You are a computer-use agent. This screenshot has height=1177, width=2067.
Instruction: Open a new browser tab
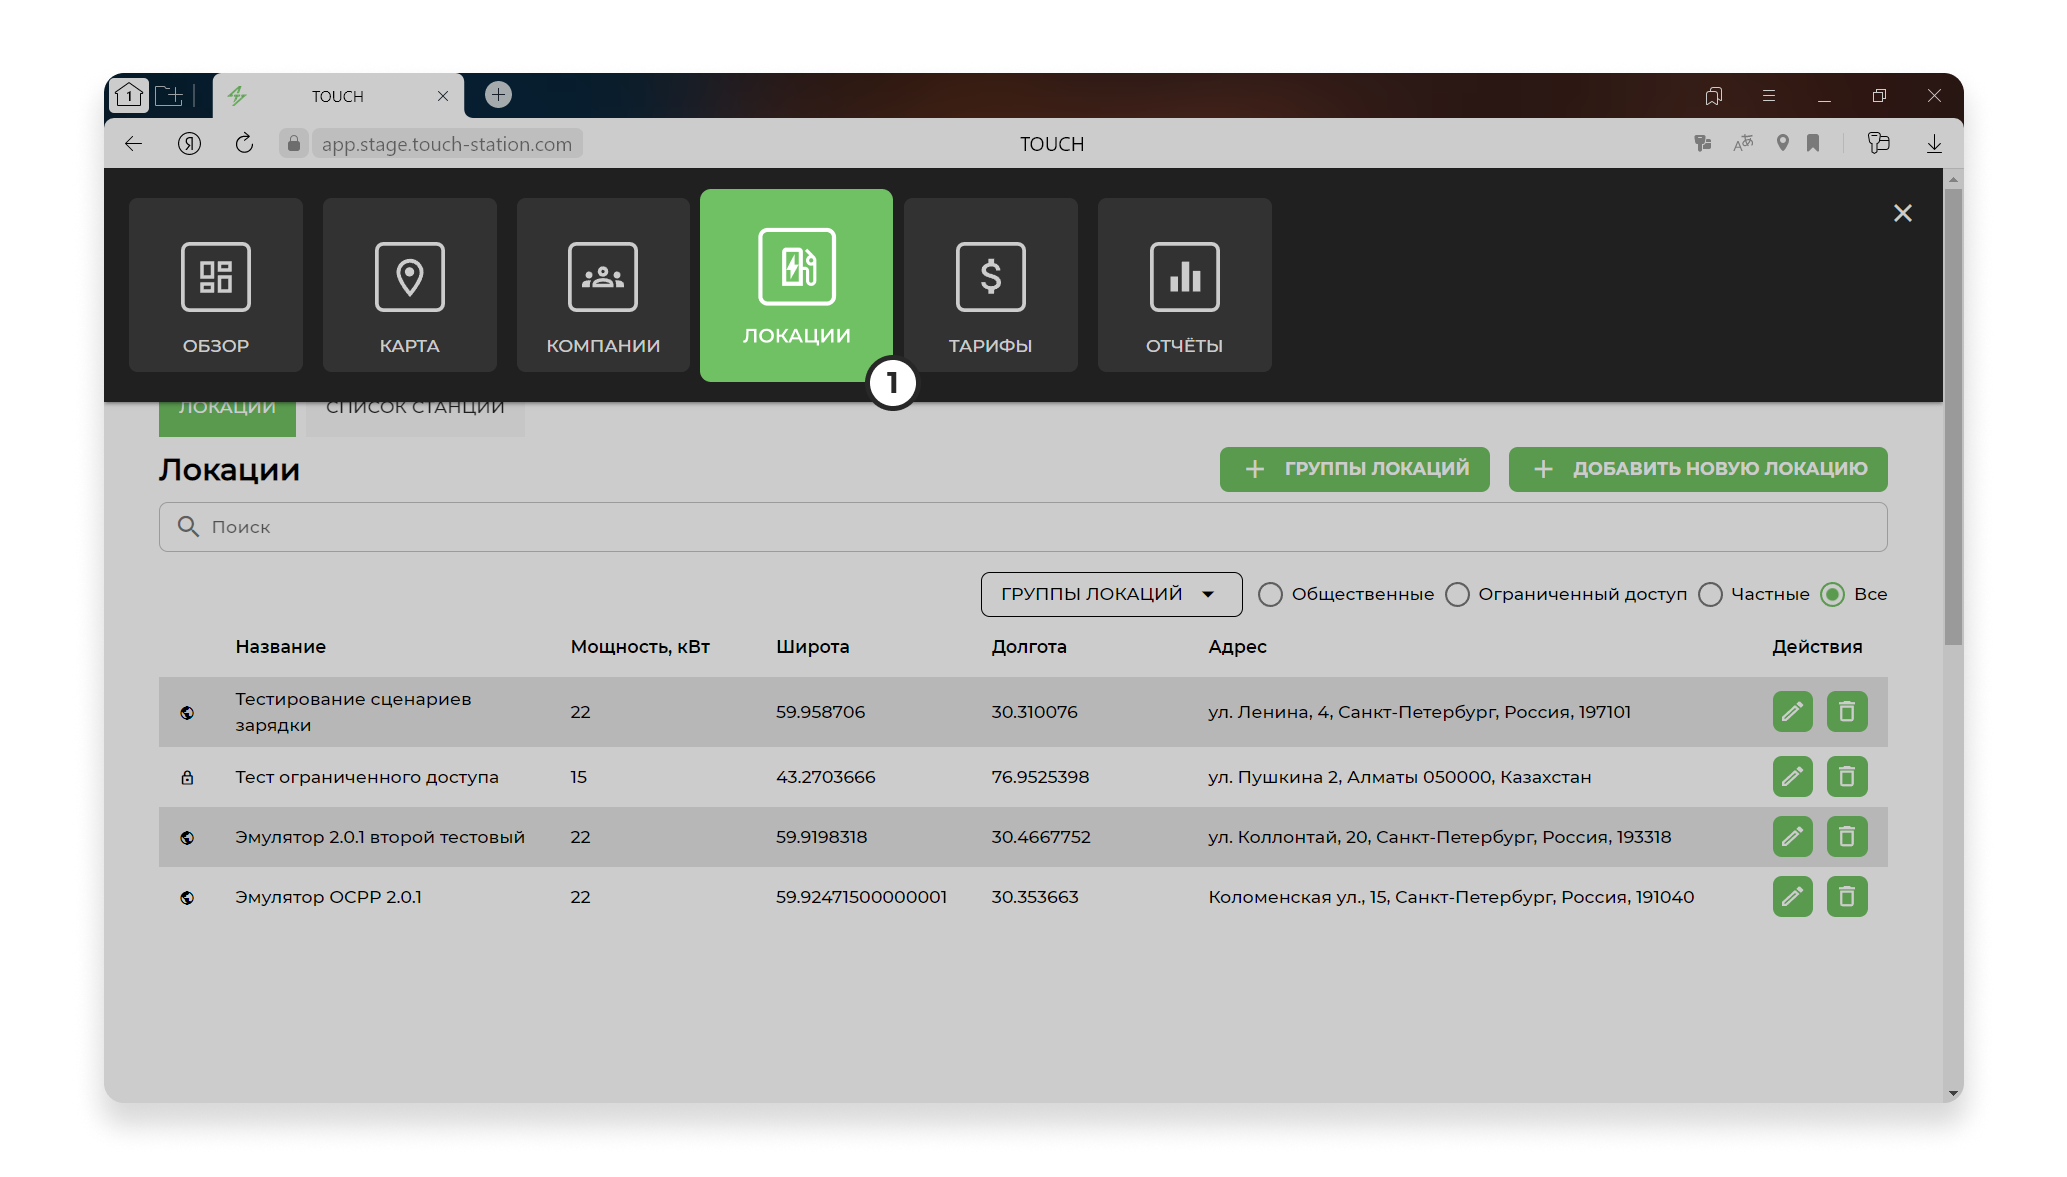(498, 95)
